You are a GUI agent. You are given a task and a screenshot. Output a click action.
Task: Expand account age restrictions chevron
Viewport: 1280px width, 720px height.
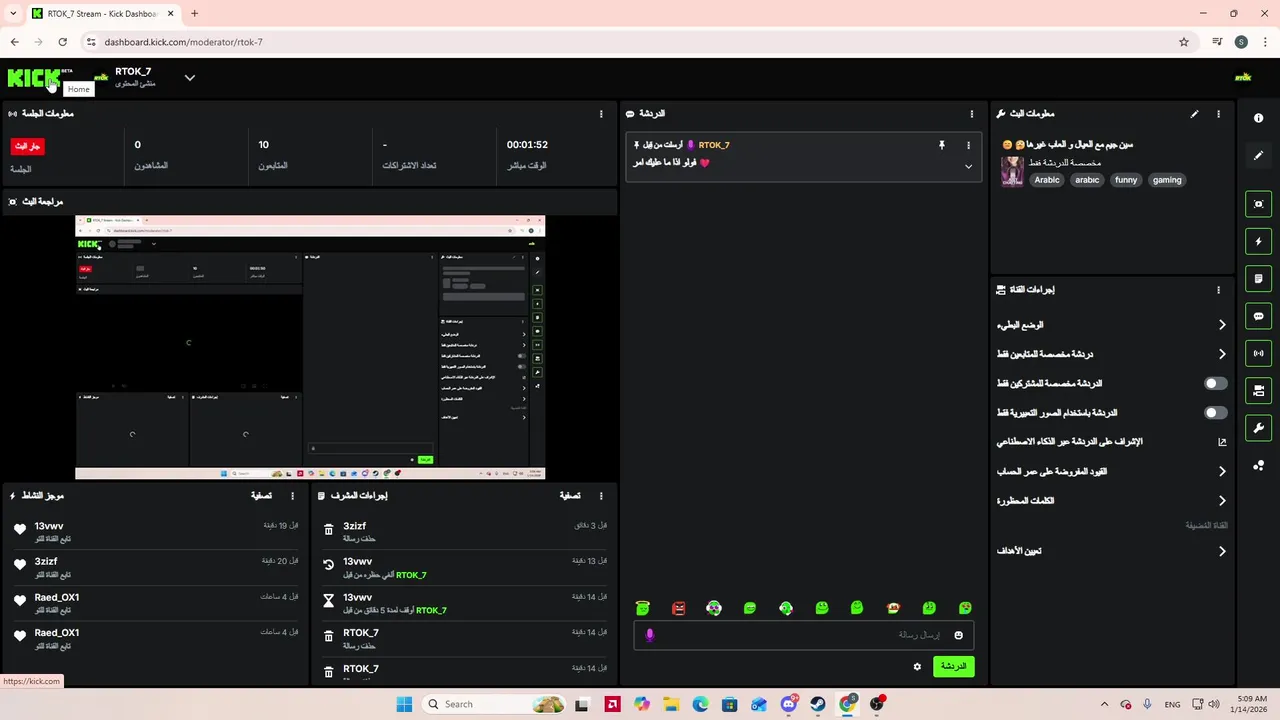[x=1222, y=471]
